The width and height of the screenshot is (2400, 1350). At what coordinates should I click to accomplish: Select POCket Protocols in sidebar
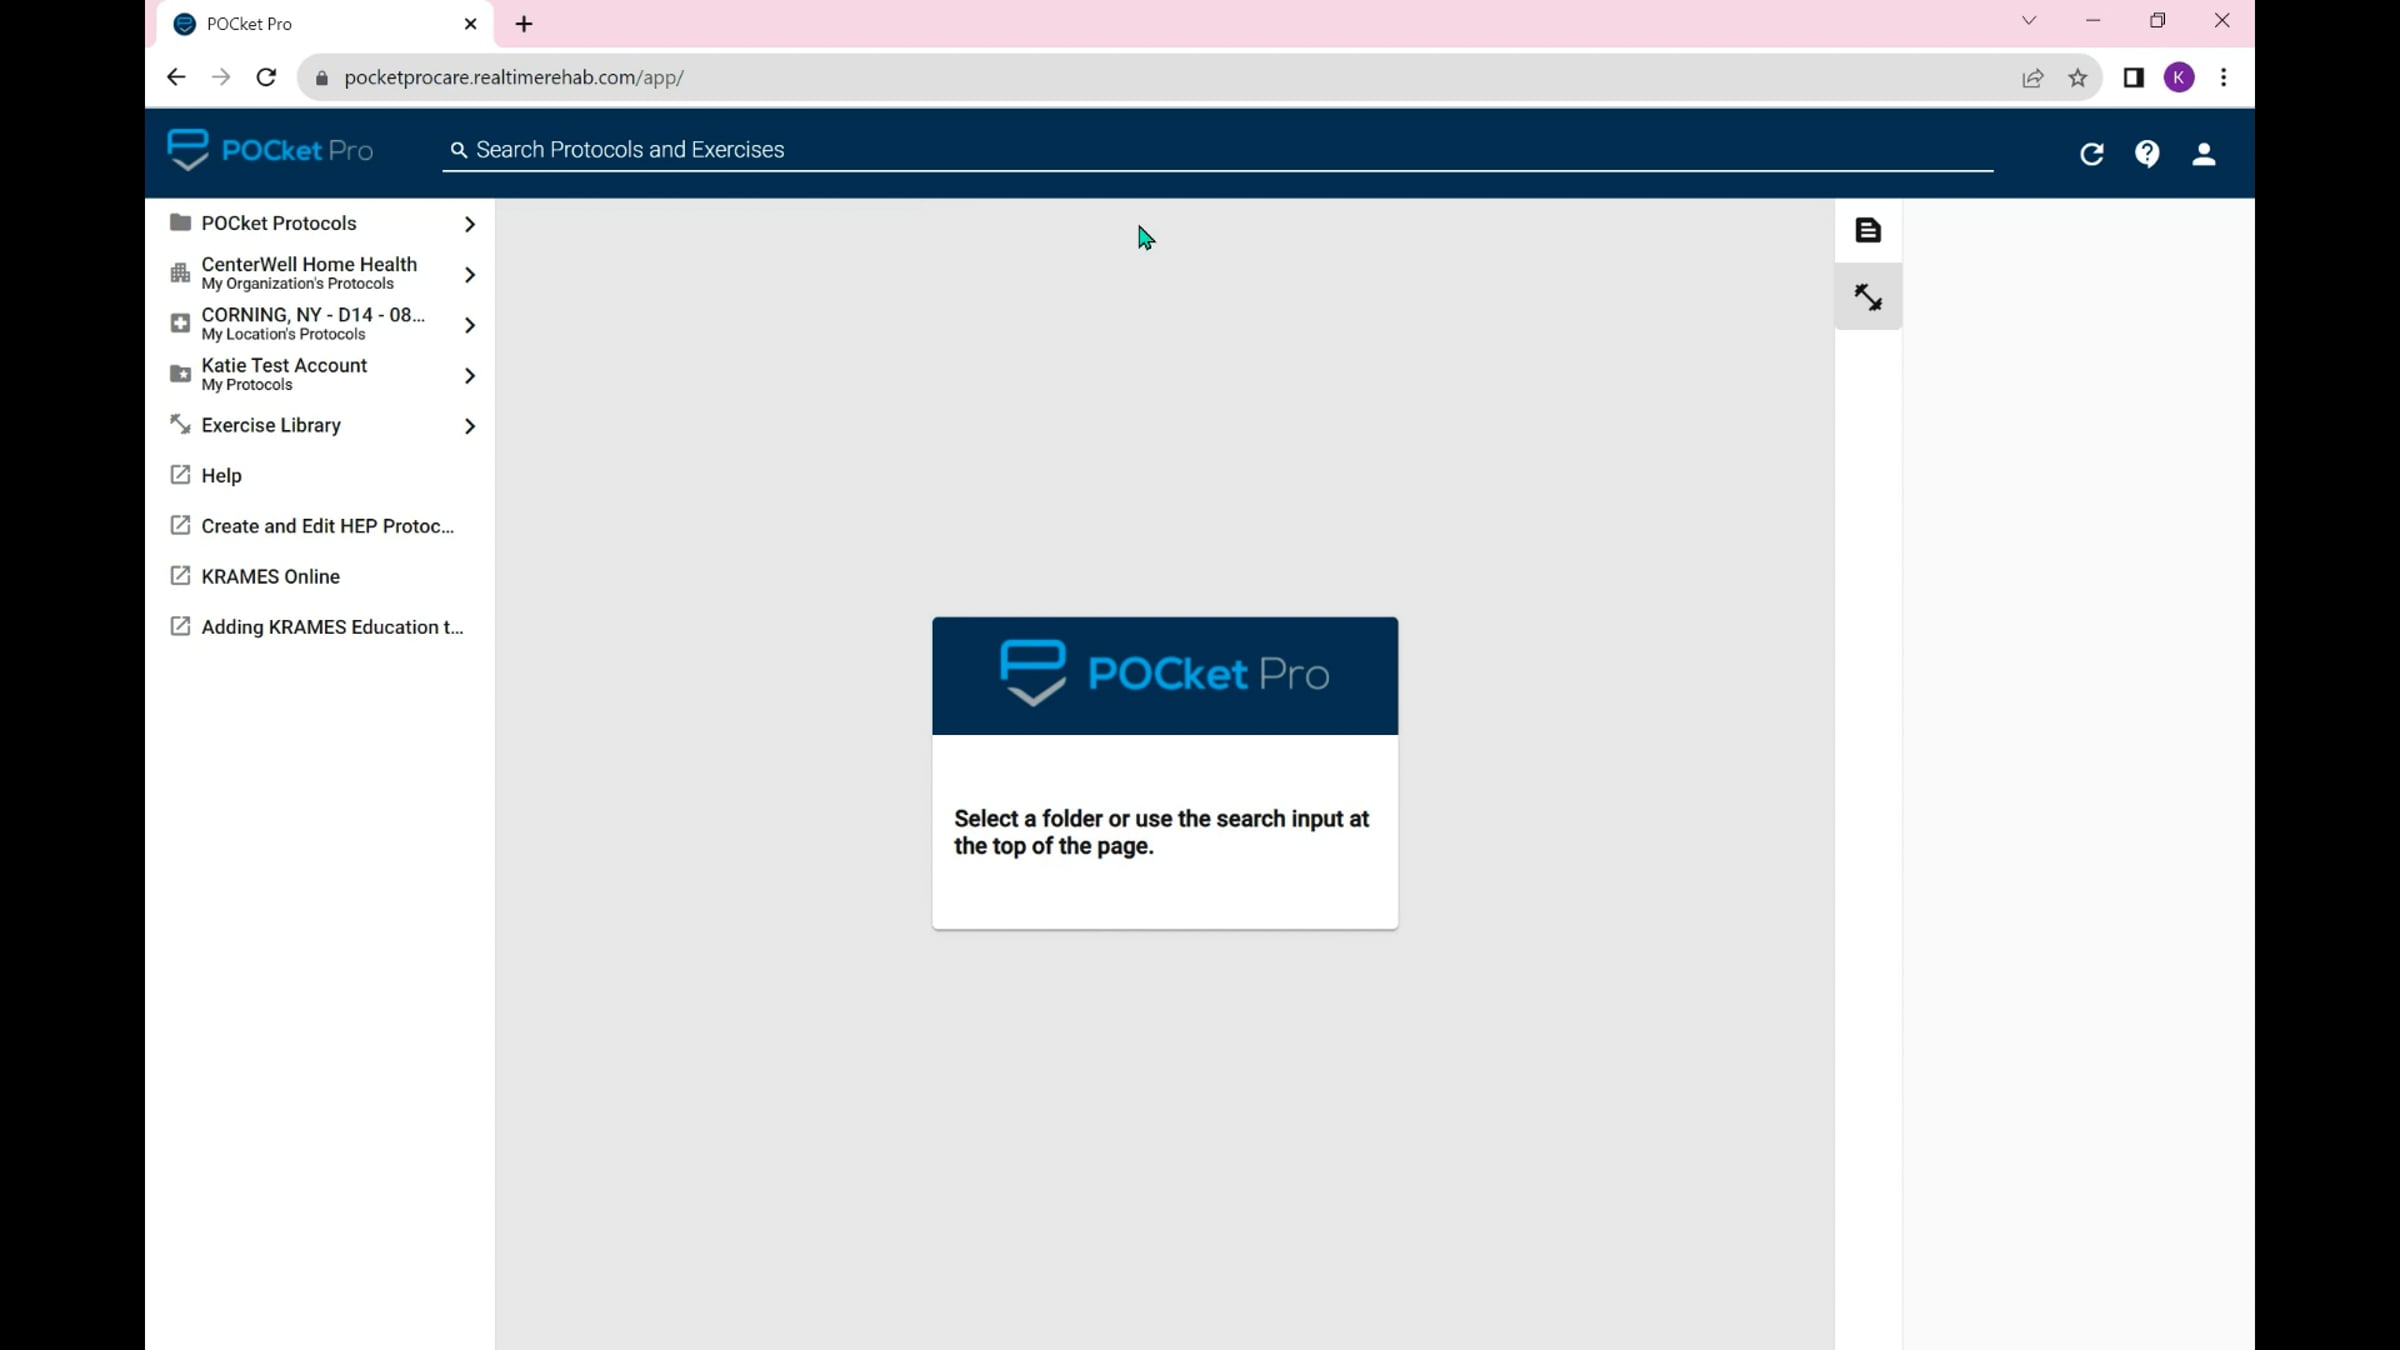320,223
